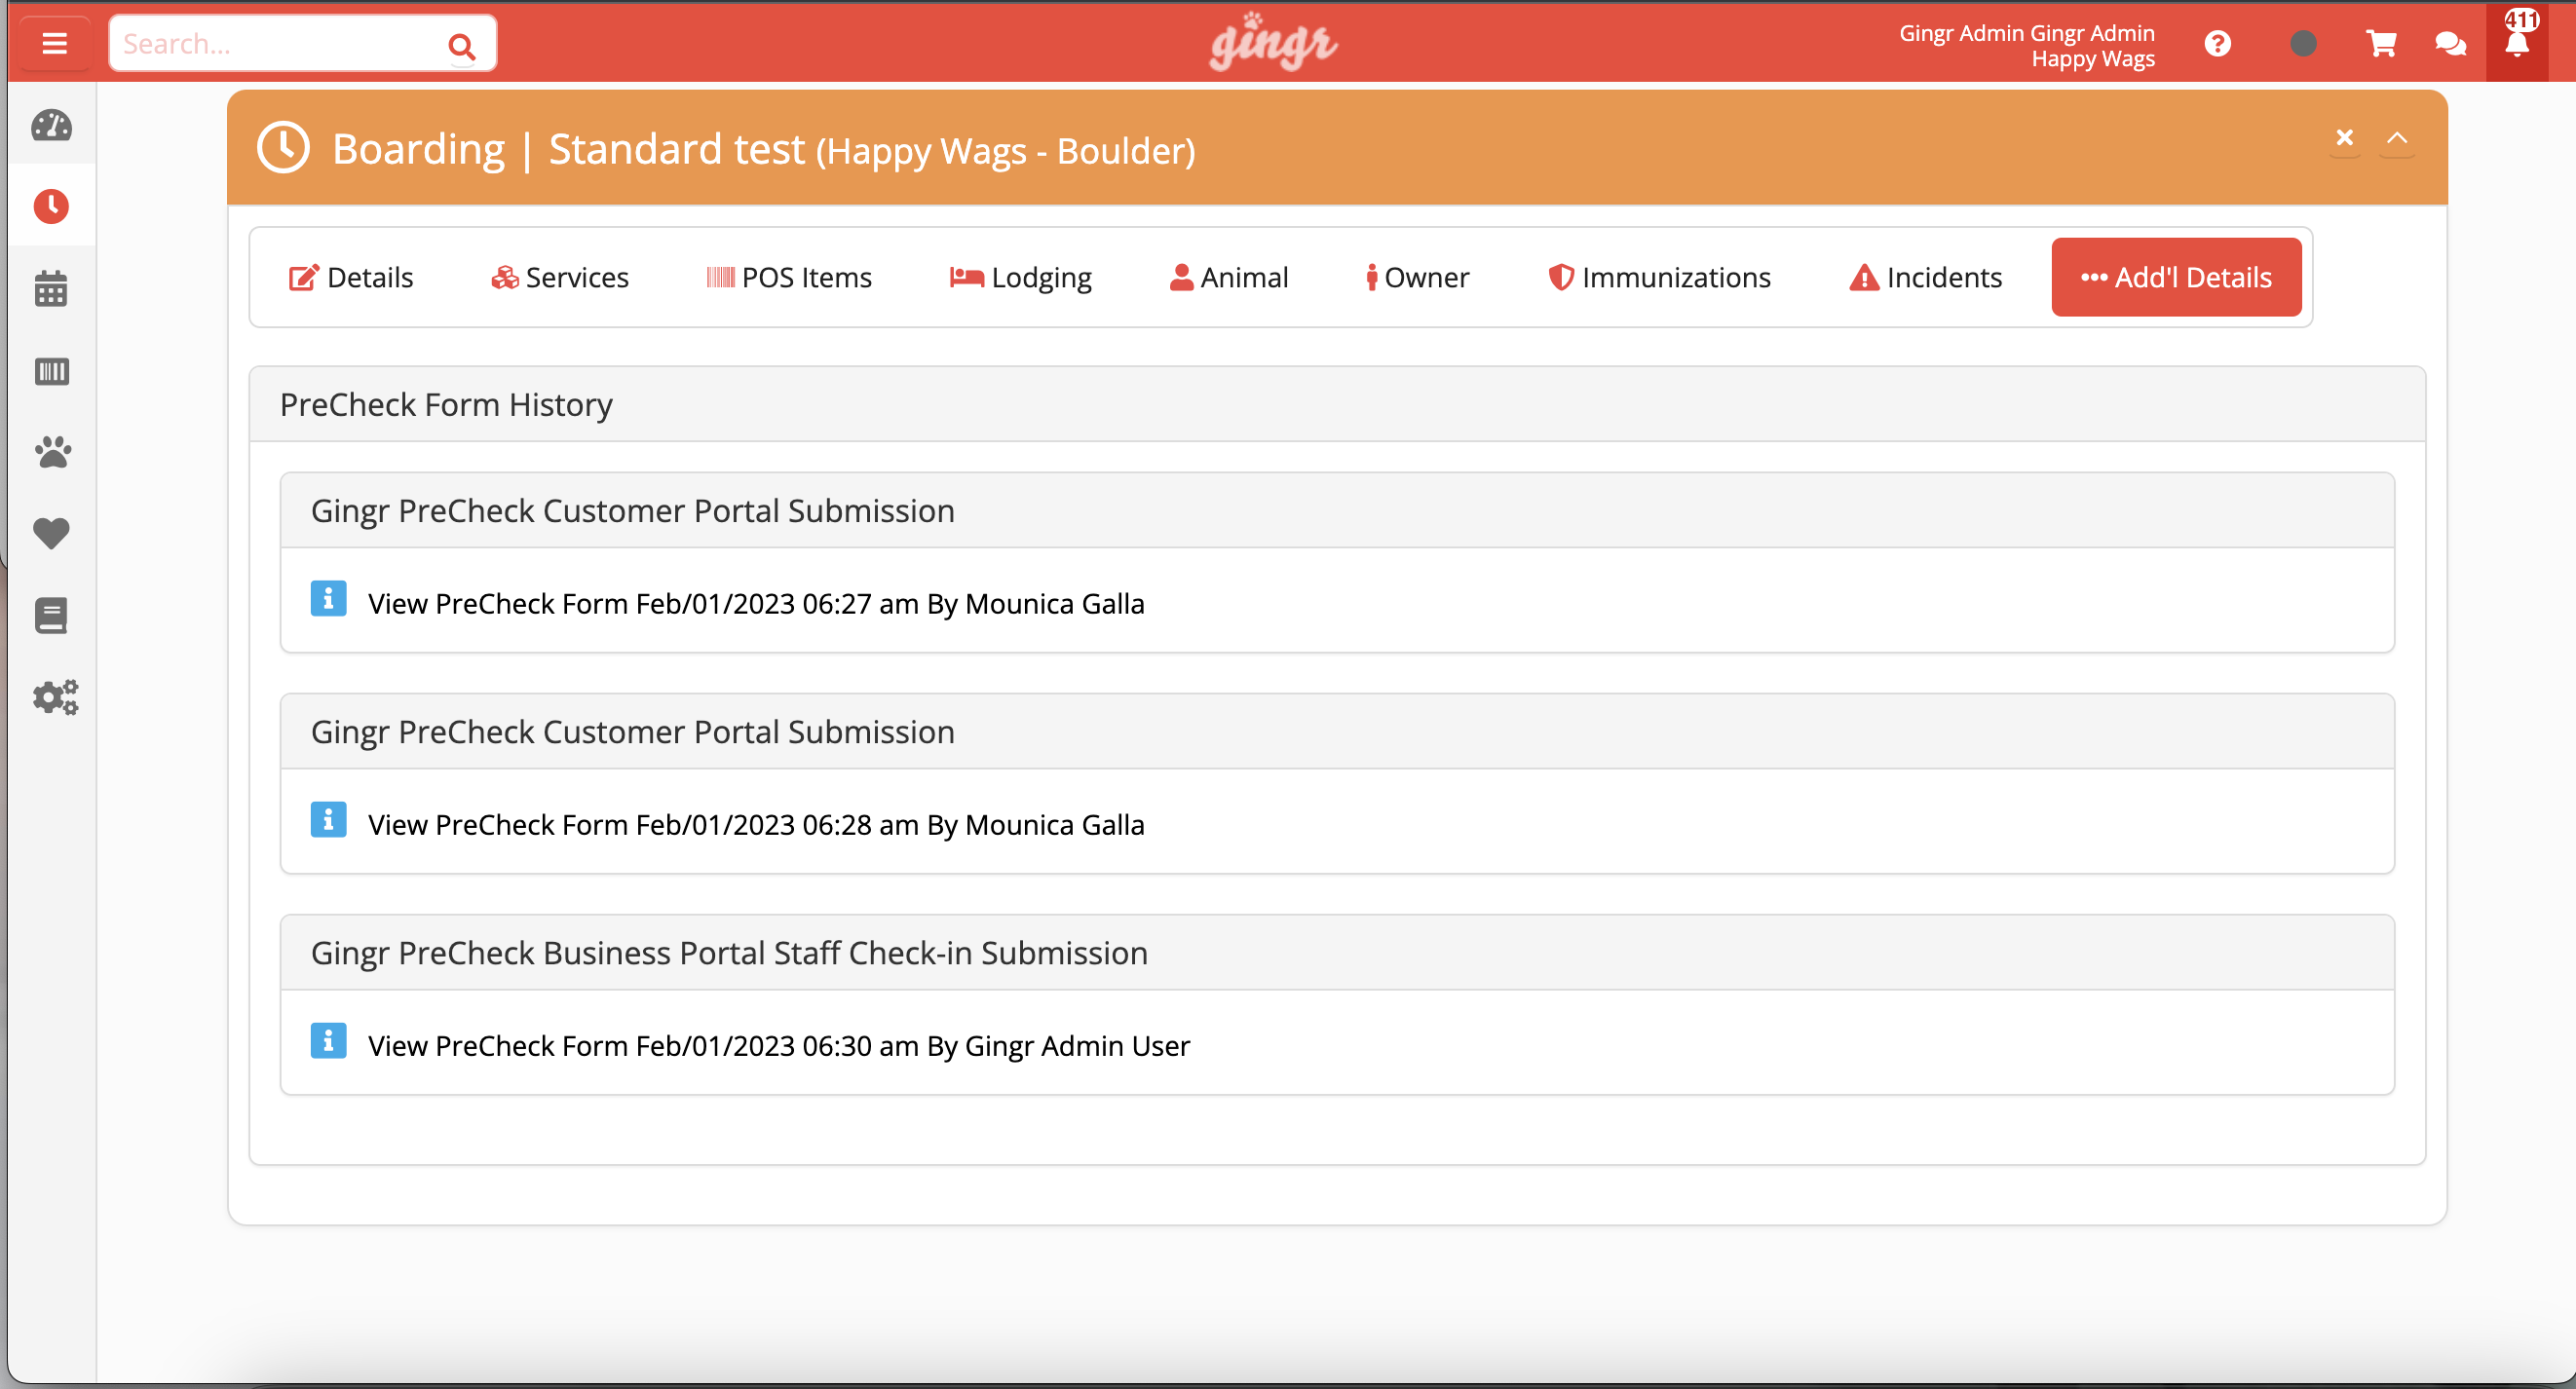Open the hamburger menu button
Image resolution: width=2576 pixels, height=1389 pixels.
(x=54, y=43)
